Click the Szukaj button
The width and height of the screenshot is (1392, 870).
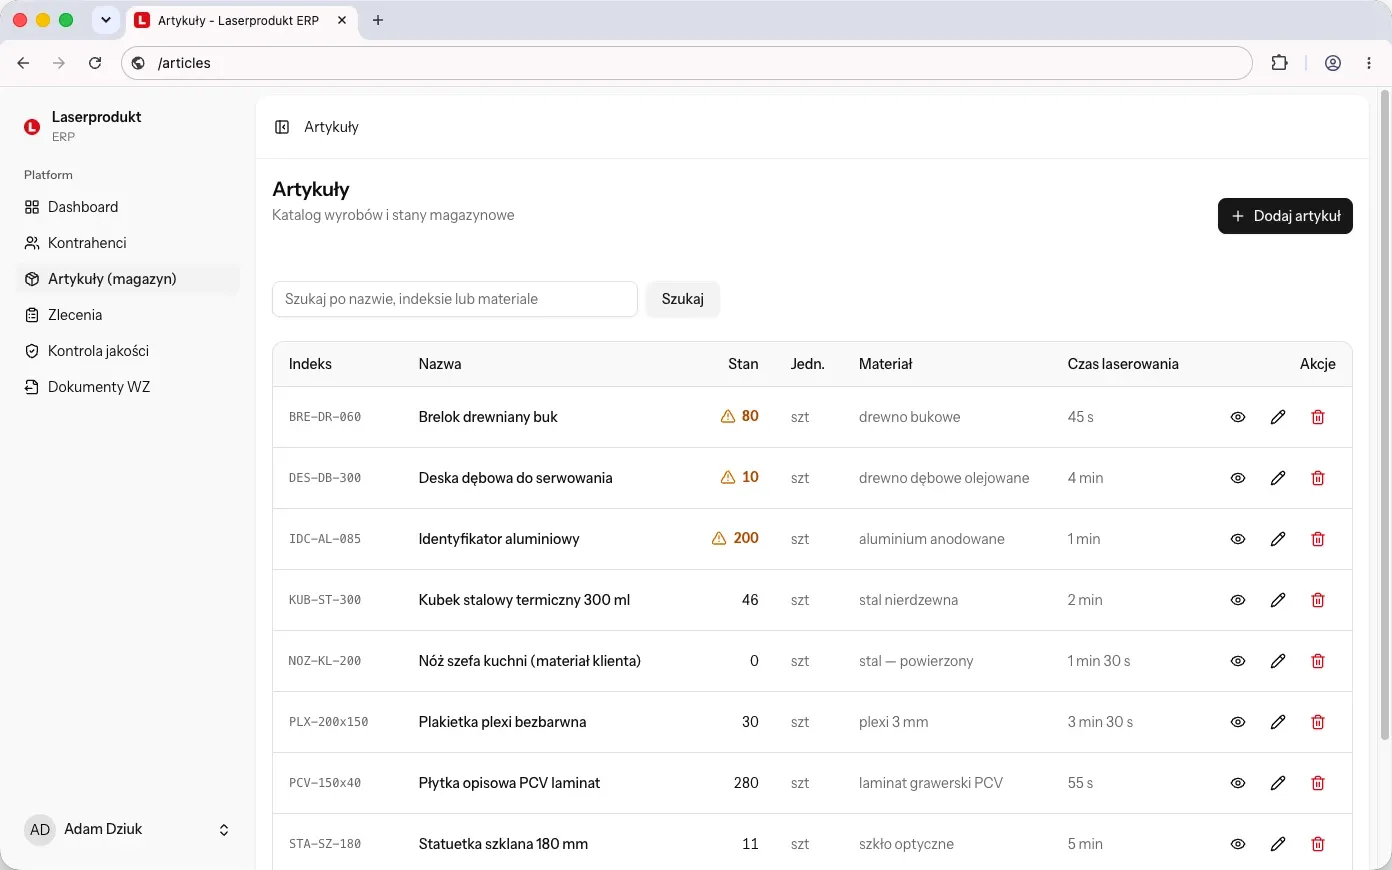(x=683, y=299)
